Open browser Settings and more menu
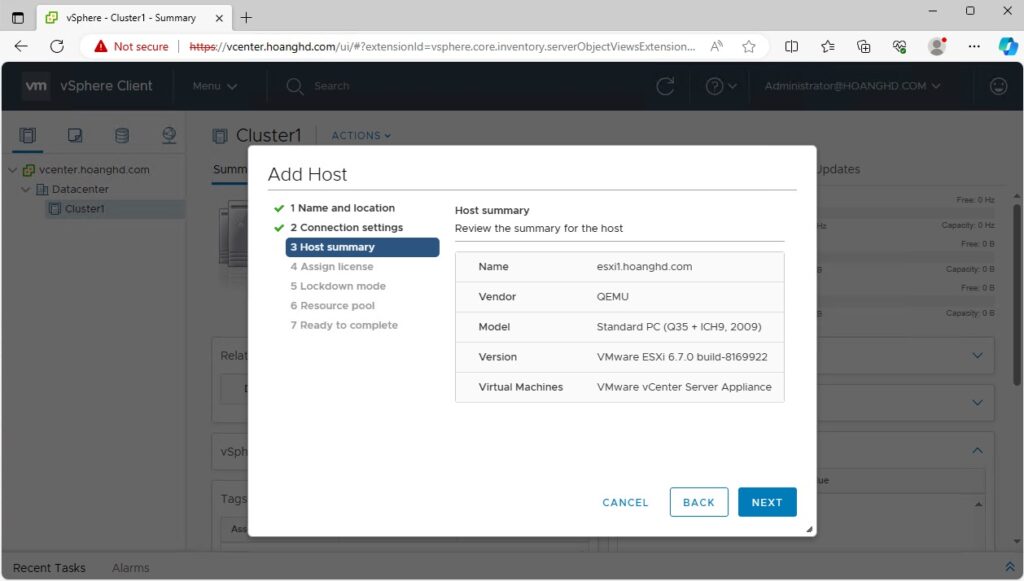 (x=974, y=46)
